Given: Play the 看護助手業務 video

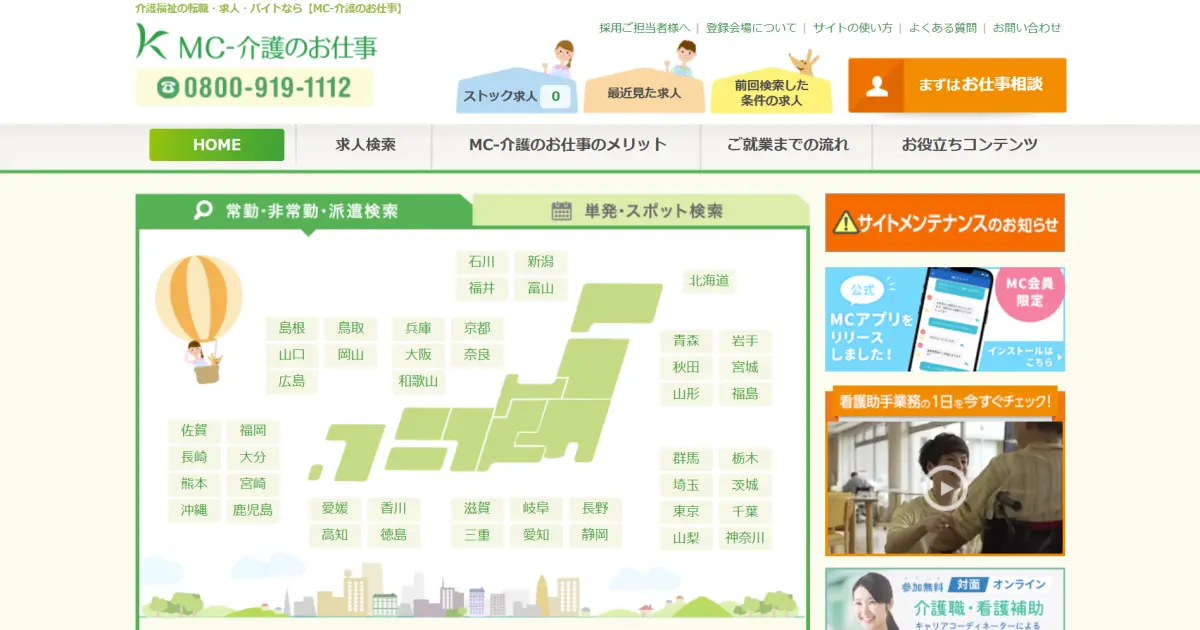Looking at the screenshot, I should 944,487.
